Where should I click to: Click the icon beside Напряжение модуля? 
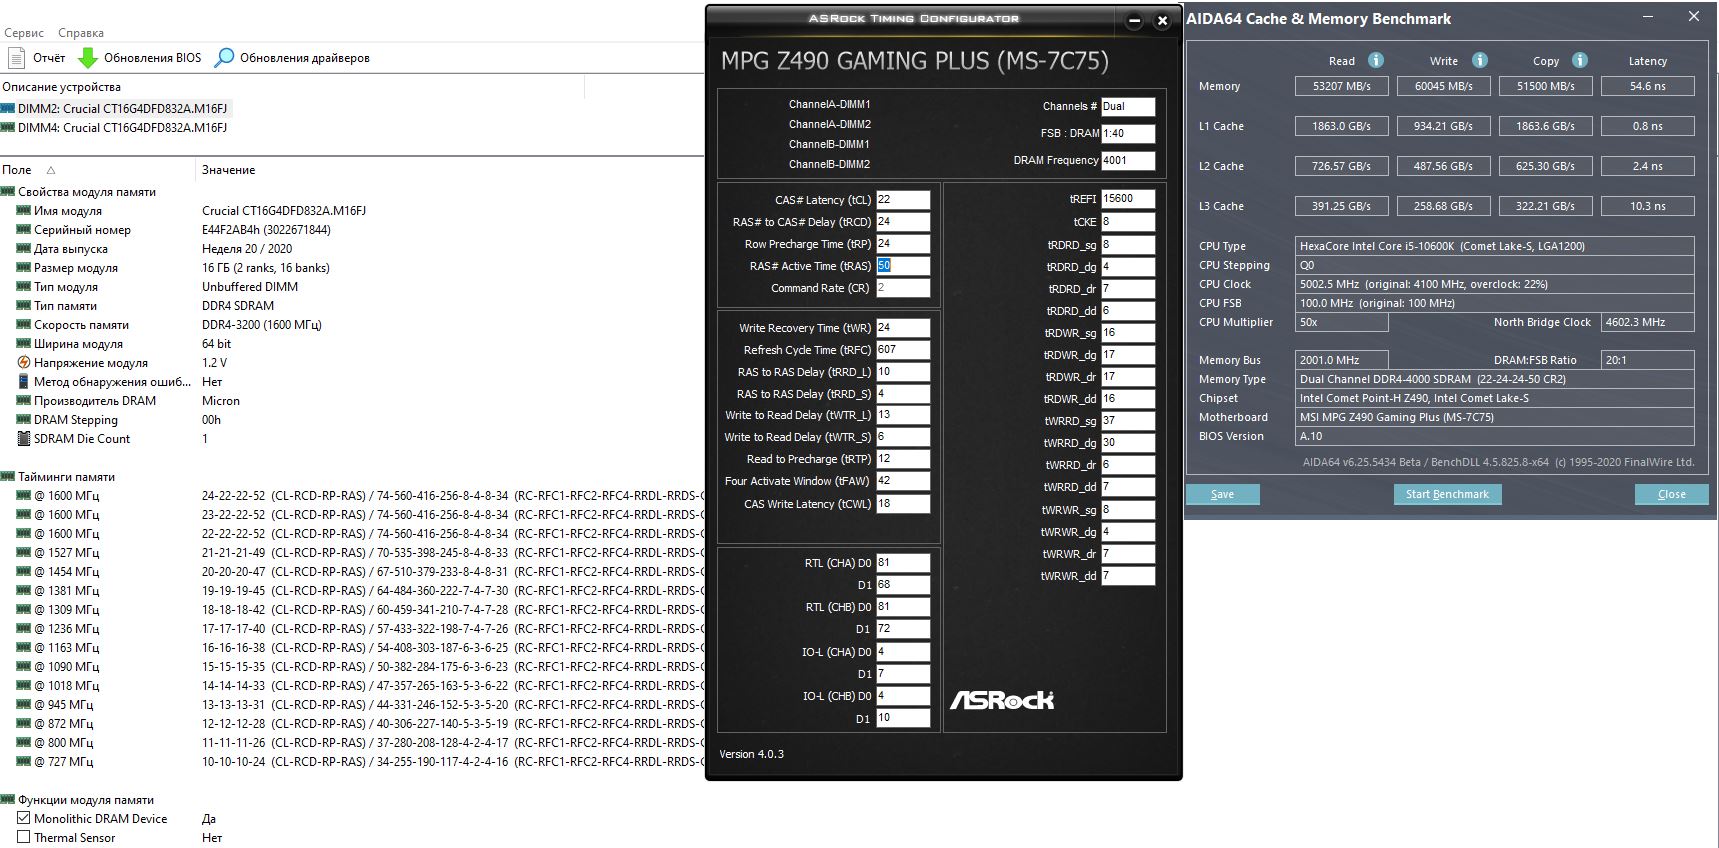click(24, 363)
